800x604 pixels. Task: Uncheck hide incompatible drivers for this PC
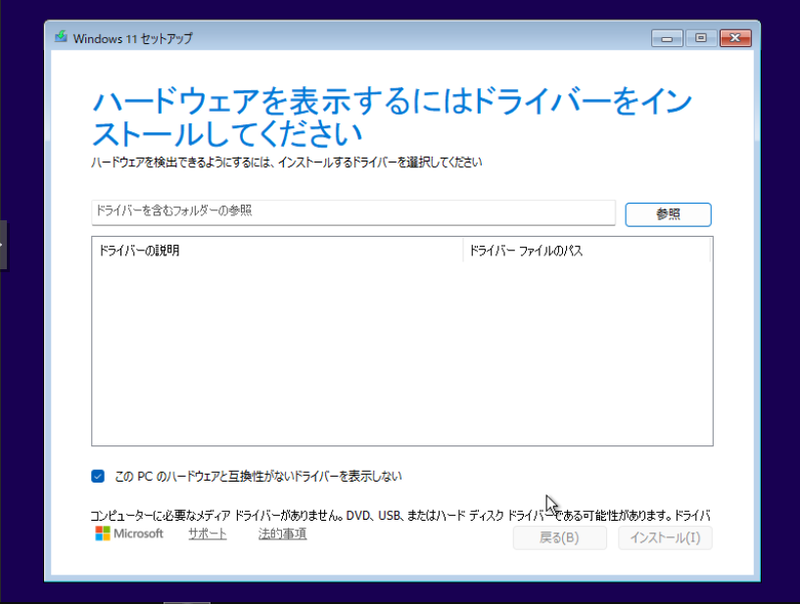coord(97,476)
